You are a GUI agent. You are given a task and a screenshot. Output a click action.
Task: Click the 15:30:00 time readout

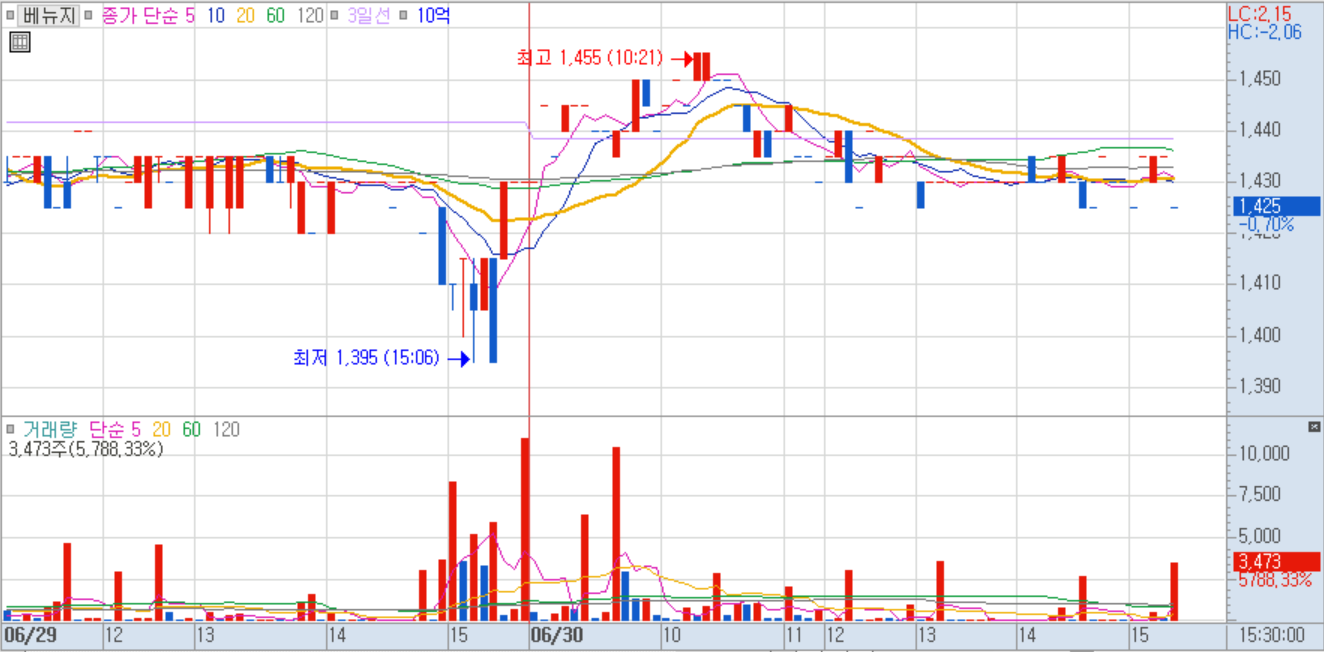(1271, 636)
